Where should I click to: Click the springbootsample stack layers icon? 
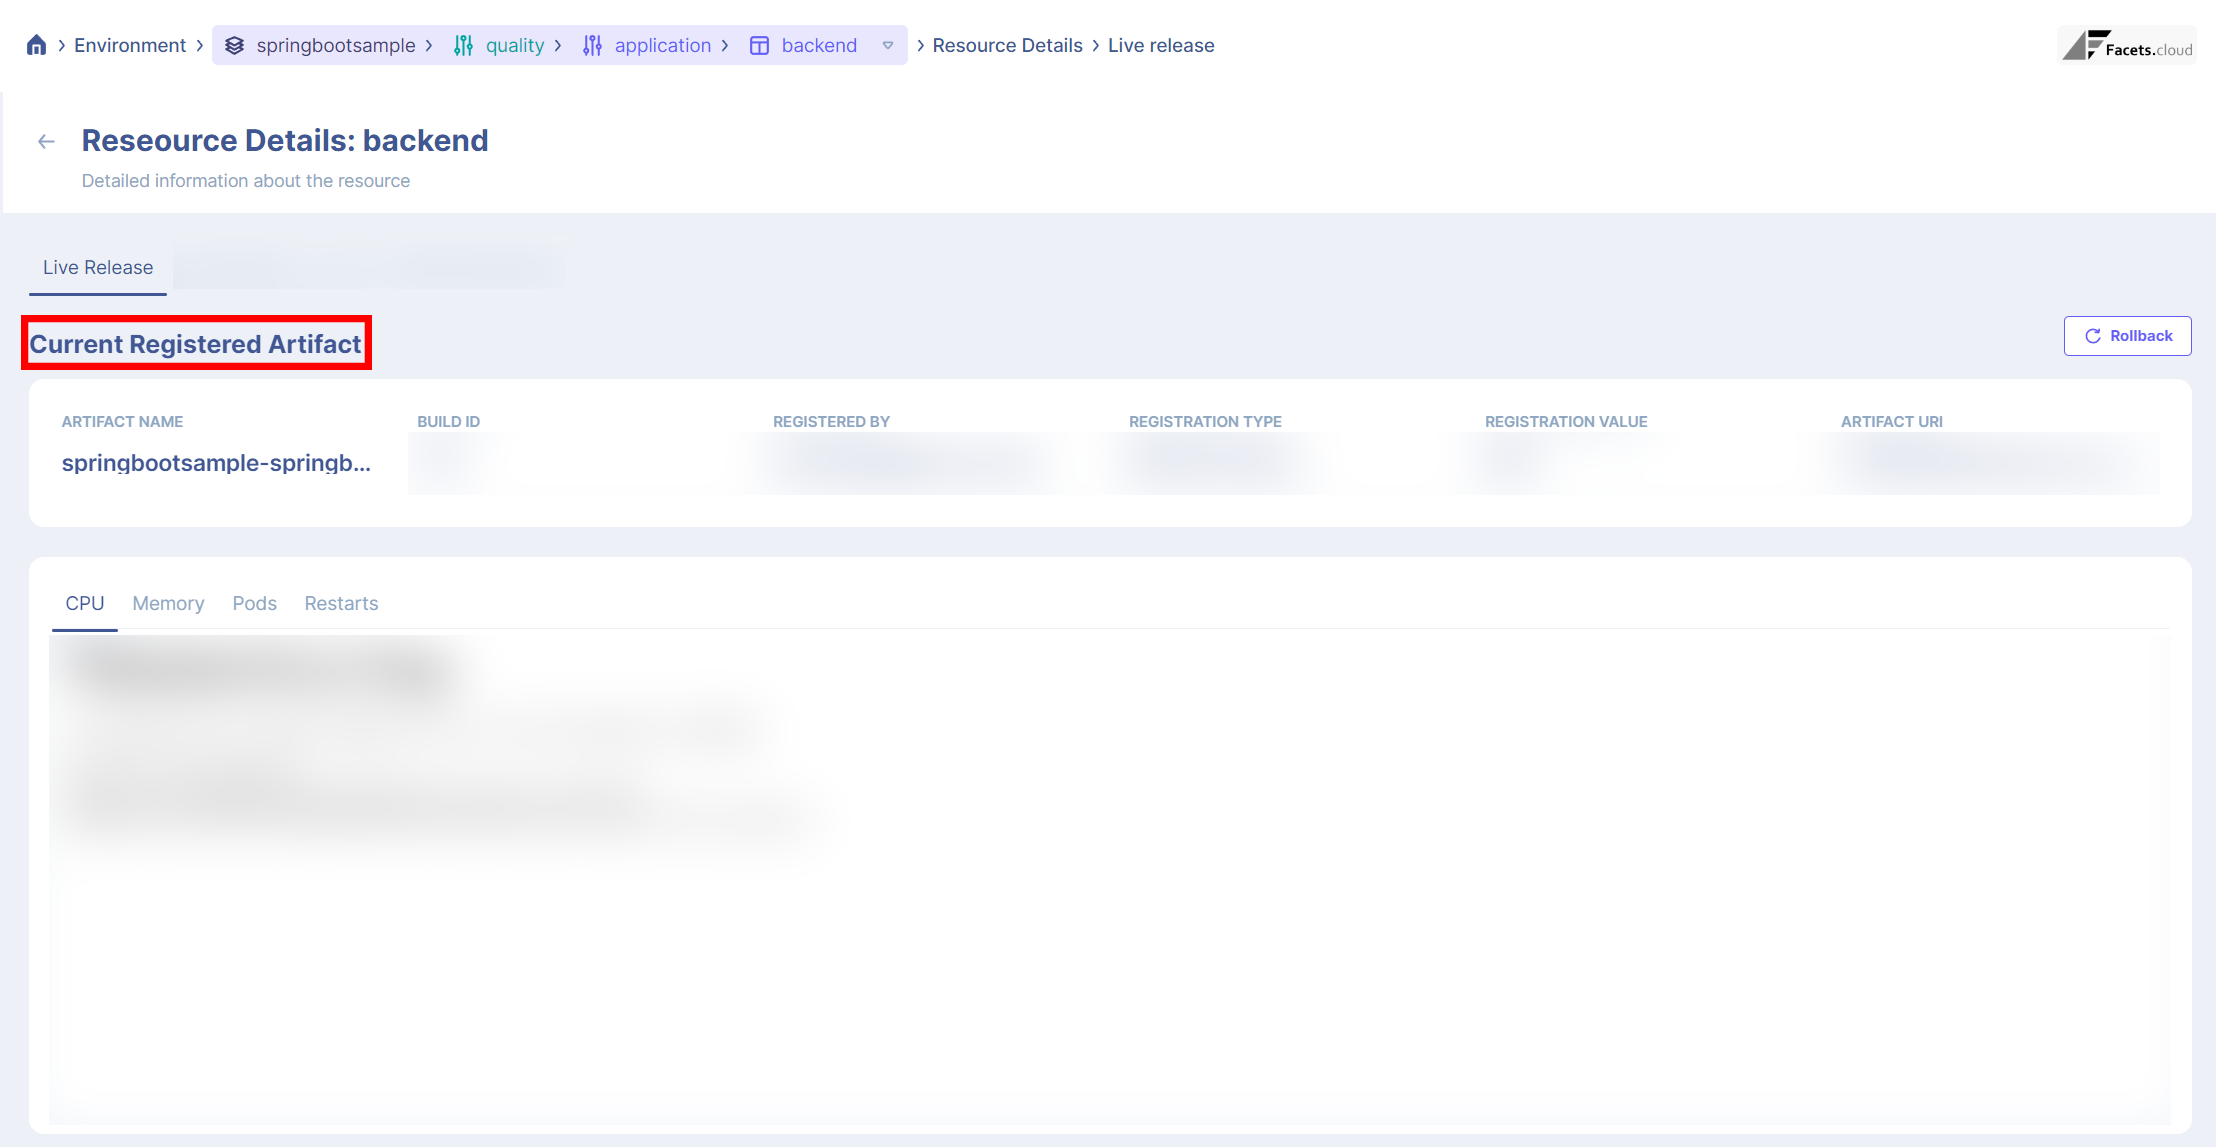[234, 45]
